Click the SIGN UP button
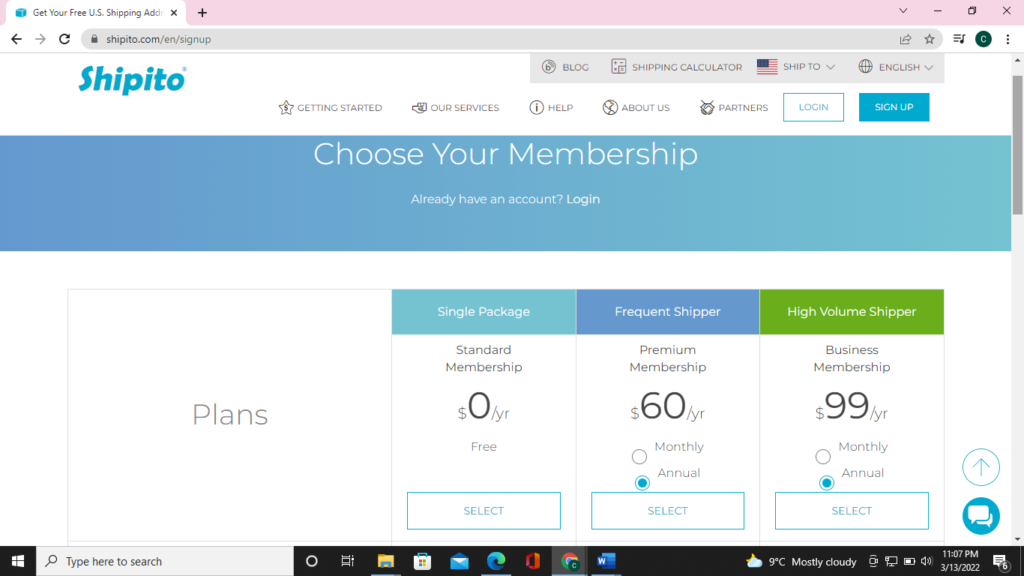 click(894, 107)
